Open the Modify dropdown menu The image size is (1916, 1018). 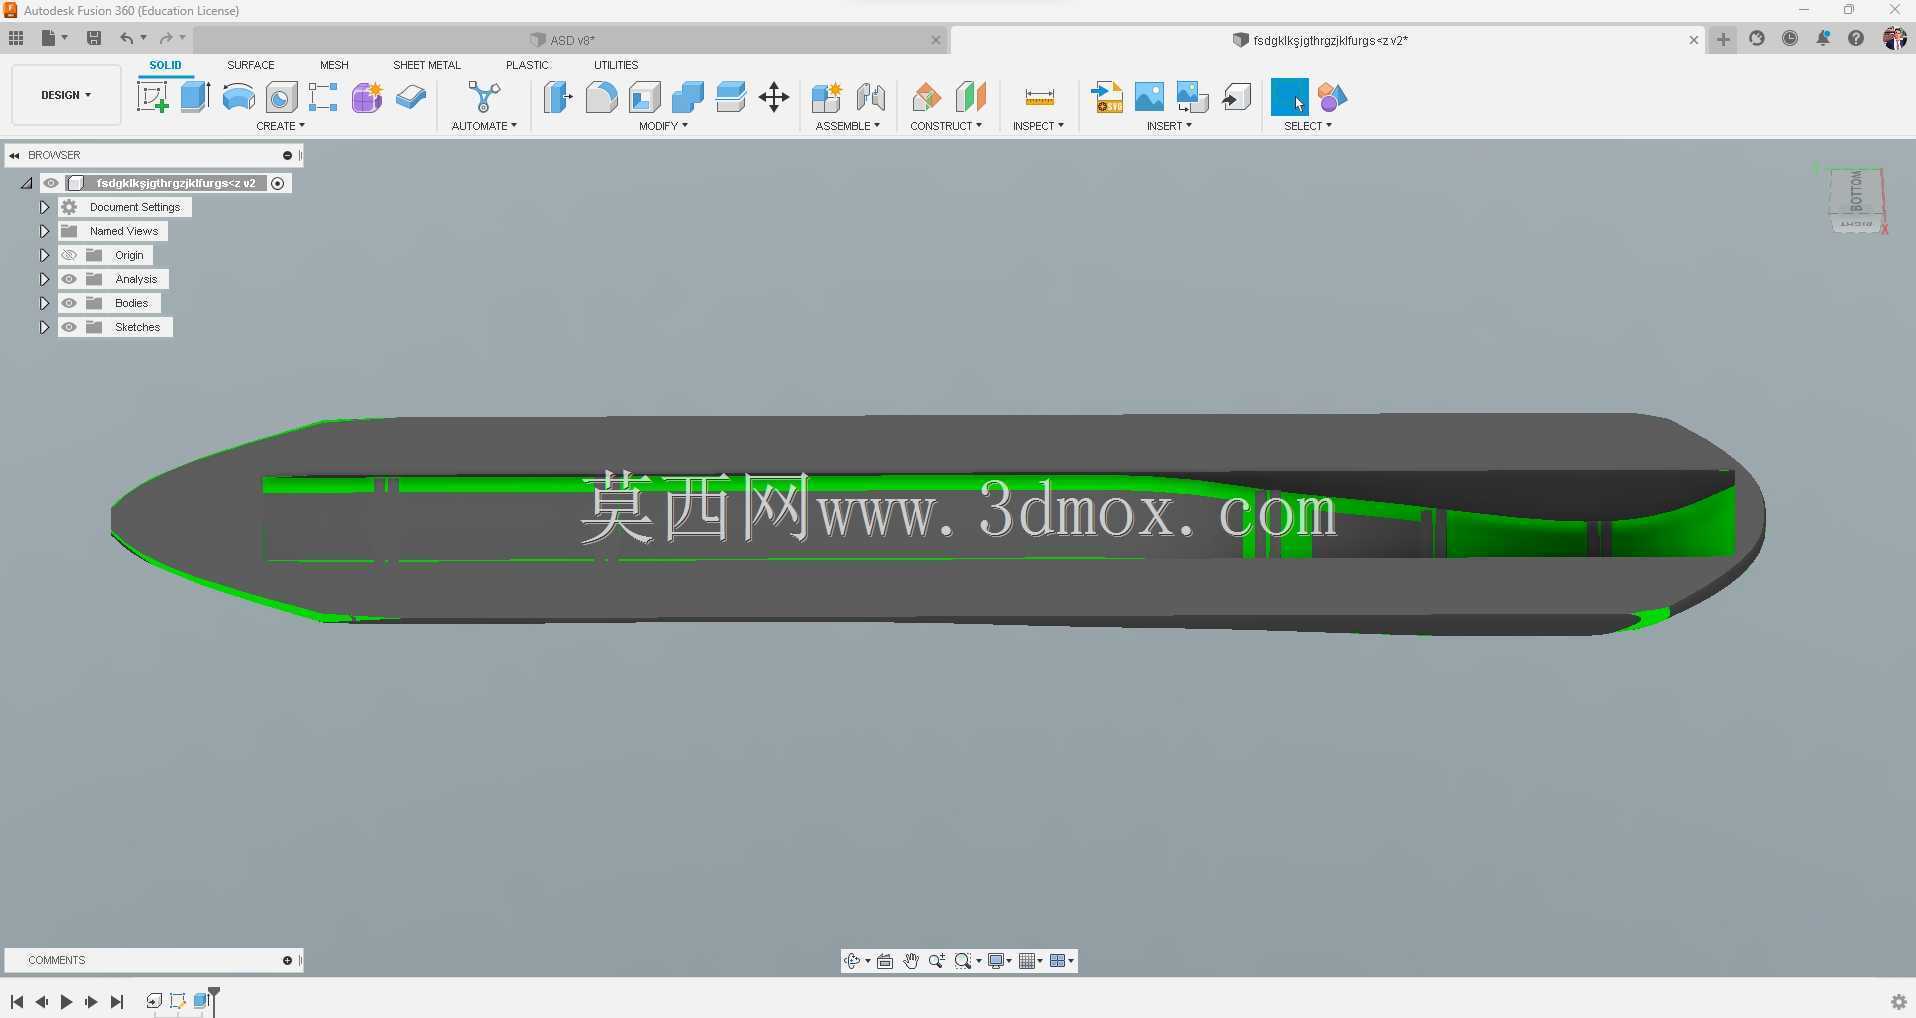[664, 126]
